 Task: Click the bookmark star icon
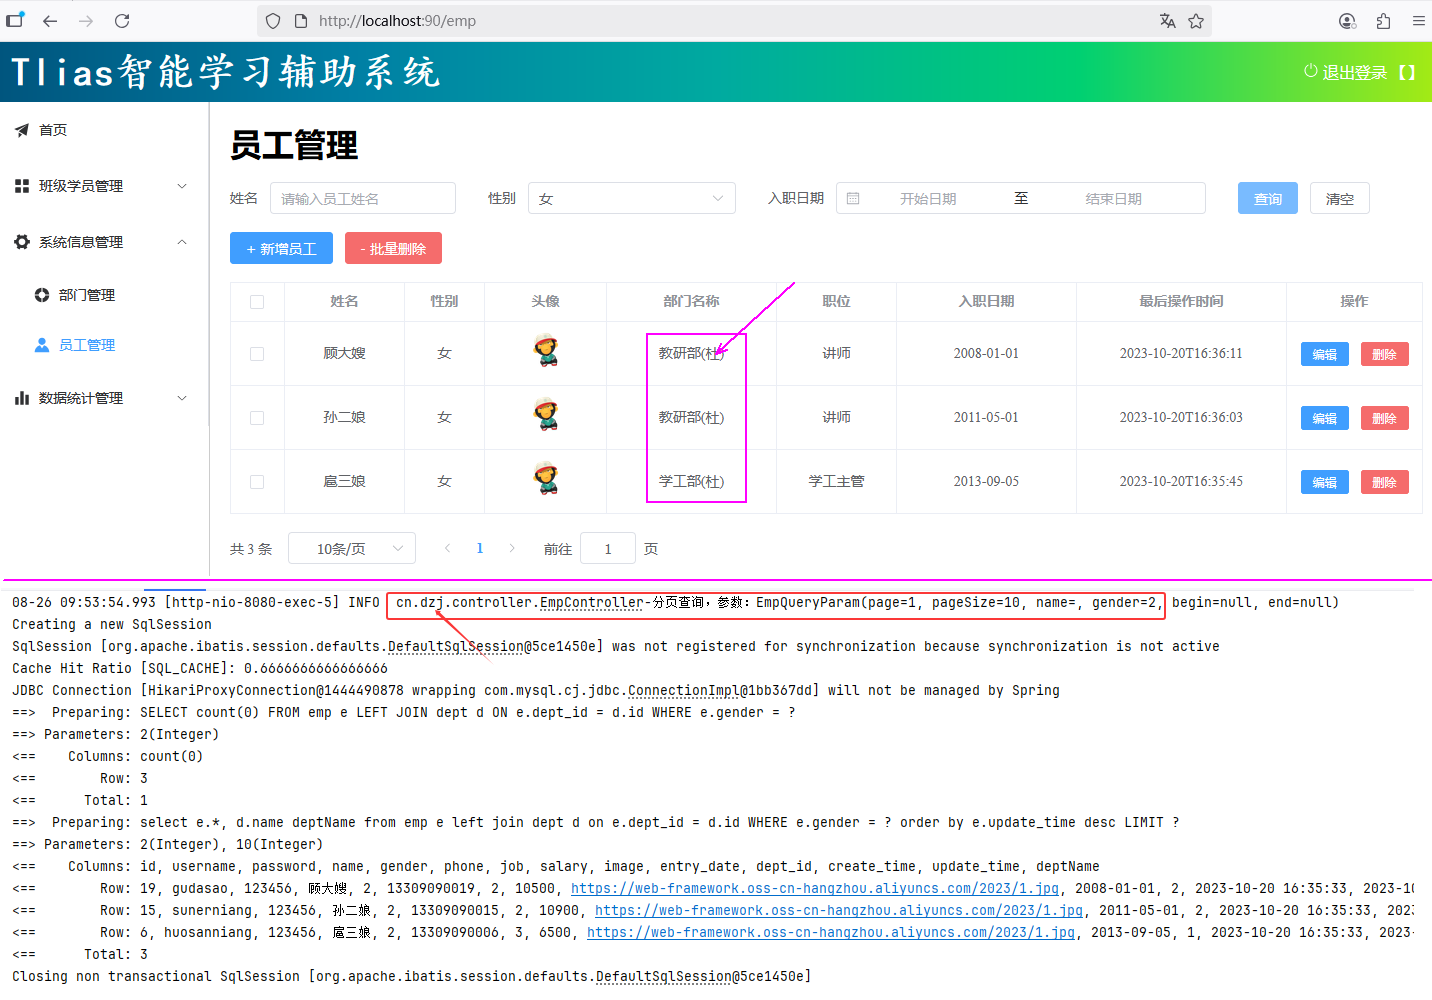click(1196, 21)
